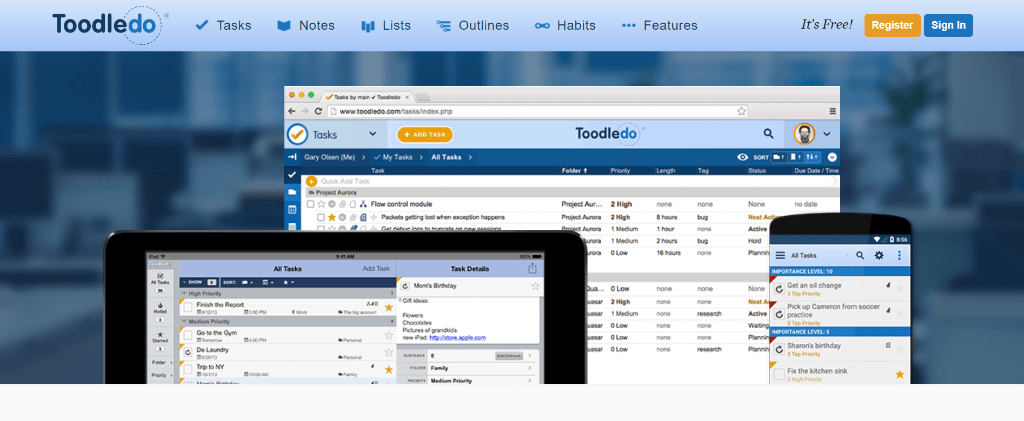Check off Finish the Report on the iPad
1024x421 pixels.
tap(188, 307)
